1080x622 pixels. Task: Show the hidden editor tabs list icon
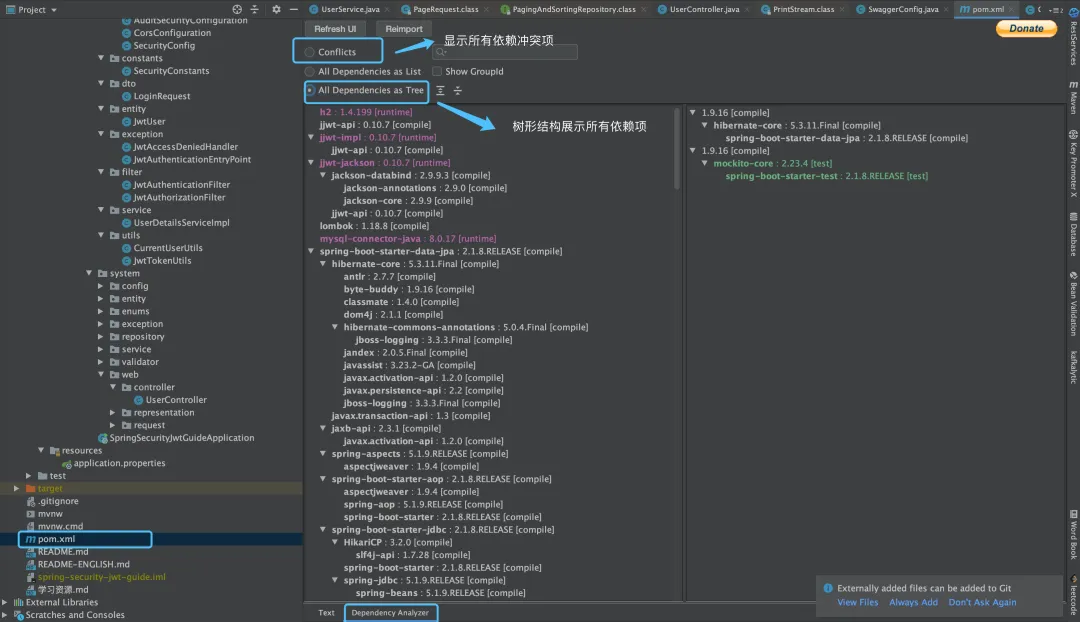pos(1056,10)
